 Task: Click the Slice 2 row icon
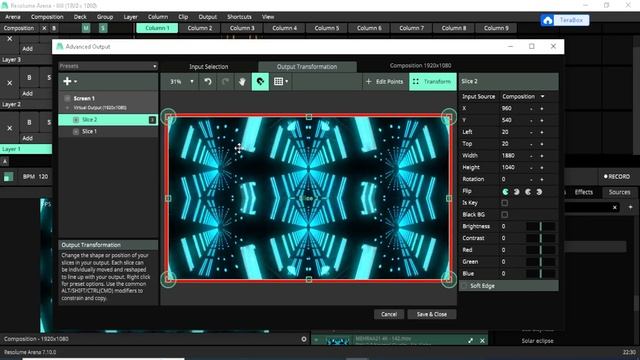(76, 120)
